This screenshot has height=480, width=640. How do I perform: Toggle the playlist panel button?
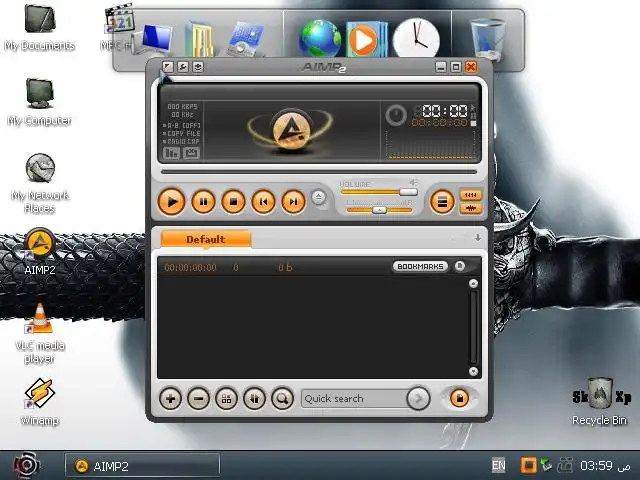pos(442,202)
